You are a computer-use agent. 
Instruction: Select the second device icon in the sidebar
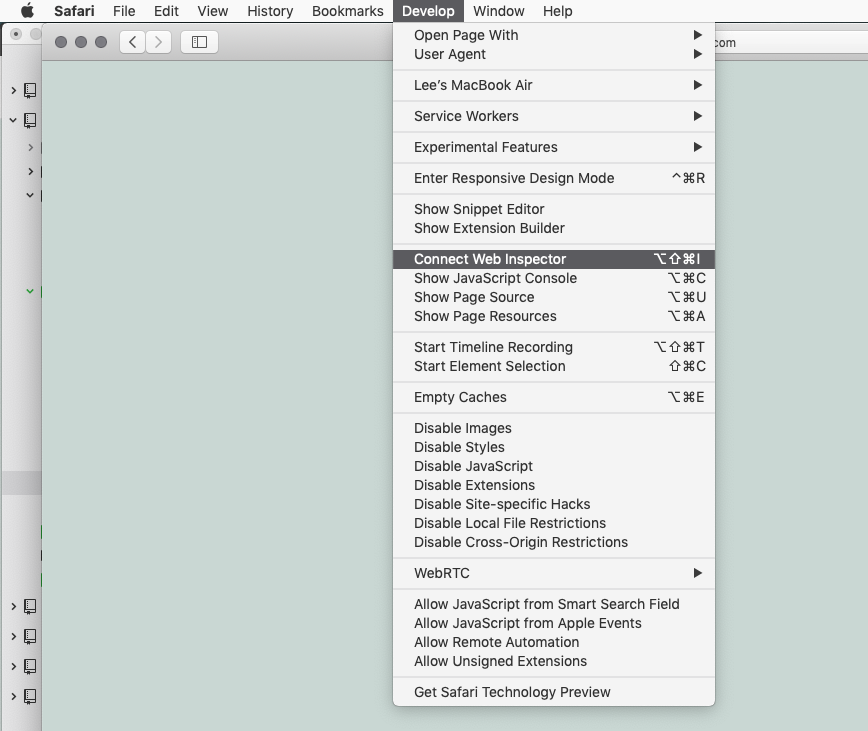pyautogui.click(x=30, y=120)
